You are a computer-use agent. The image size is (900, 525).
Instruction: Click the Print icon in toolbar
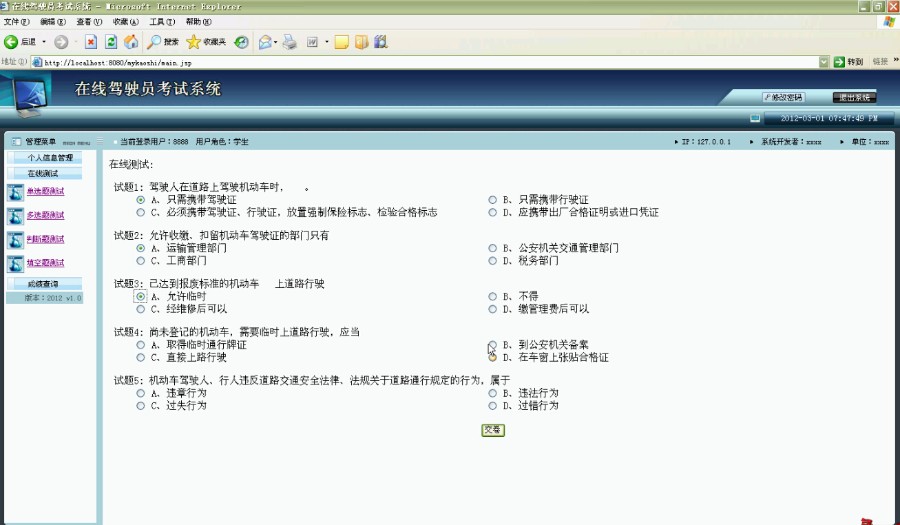[289, 42]
